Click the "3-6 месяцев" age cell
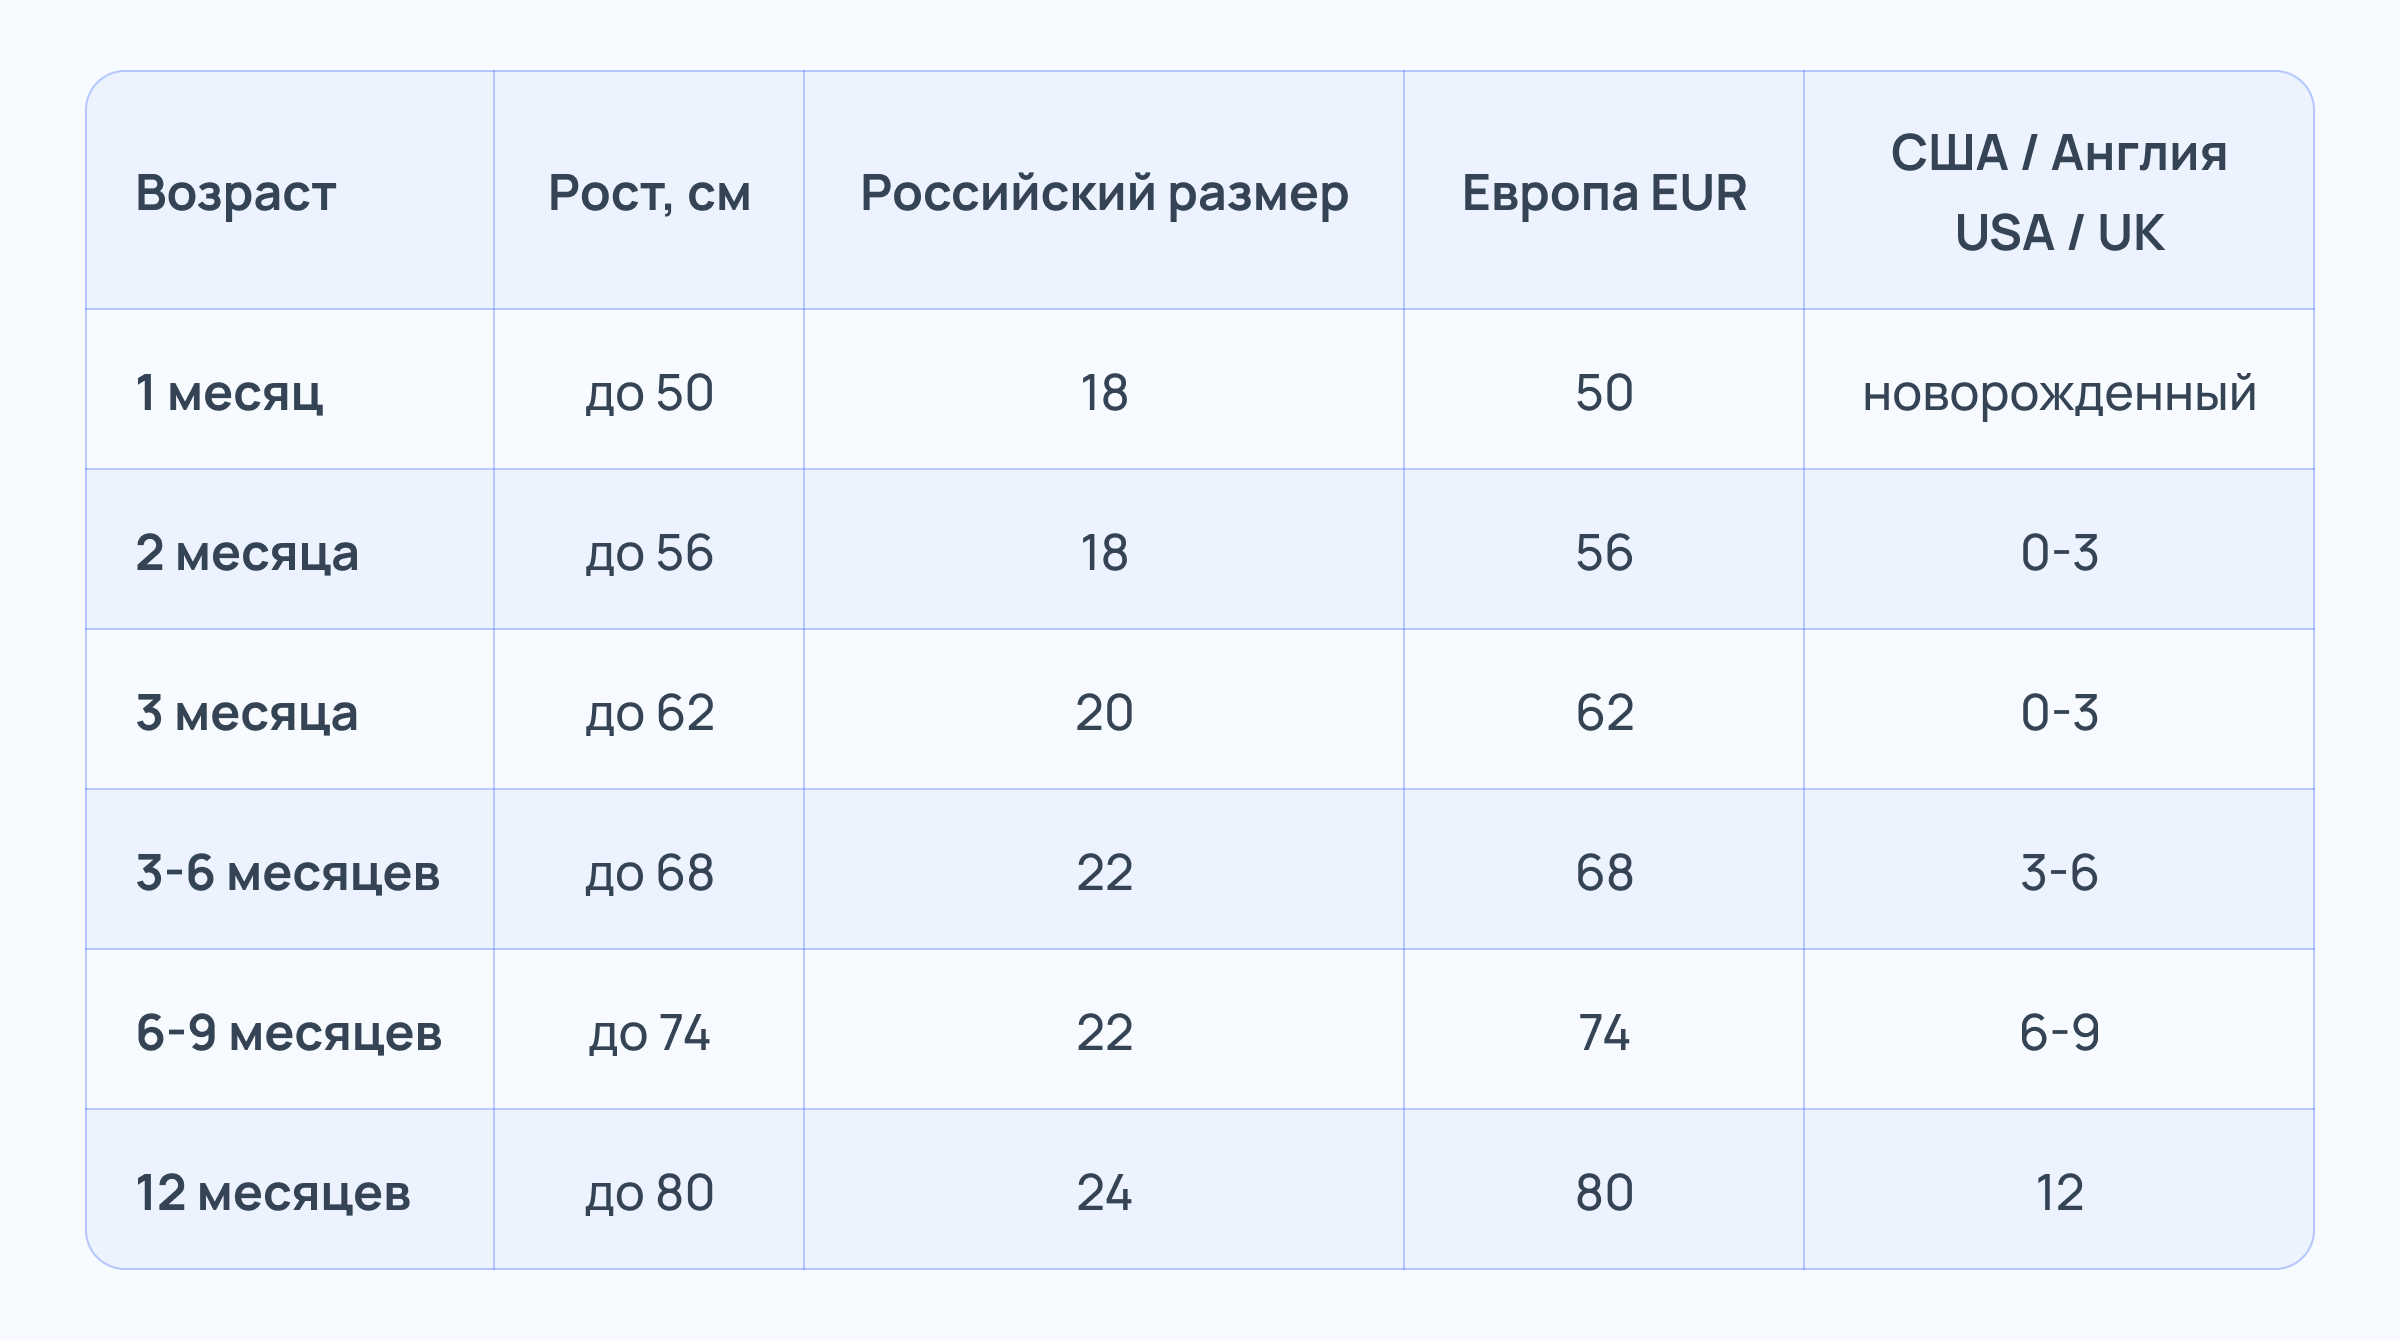2400x1340 pixels. pyautogui.click(x=288, y=872)
